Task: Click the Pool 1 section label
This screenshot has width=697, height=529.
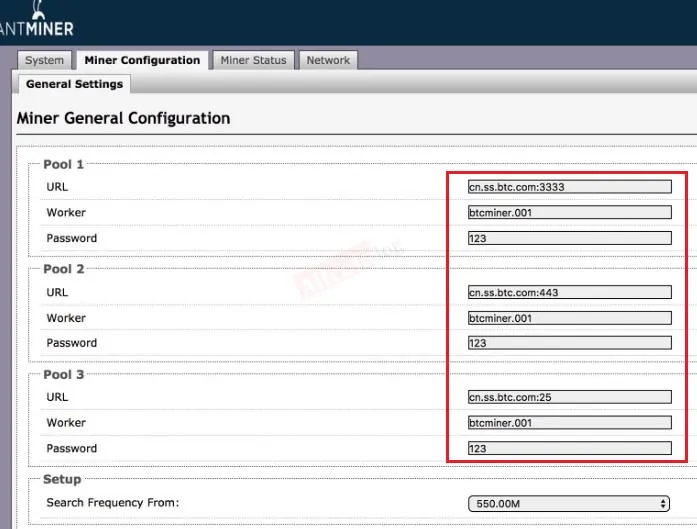Action: 64,164
